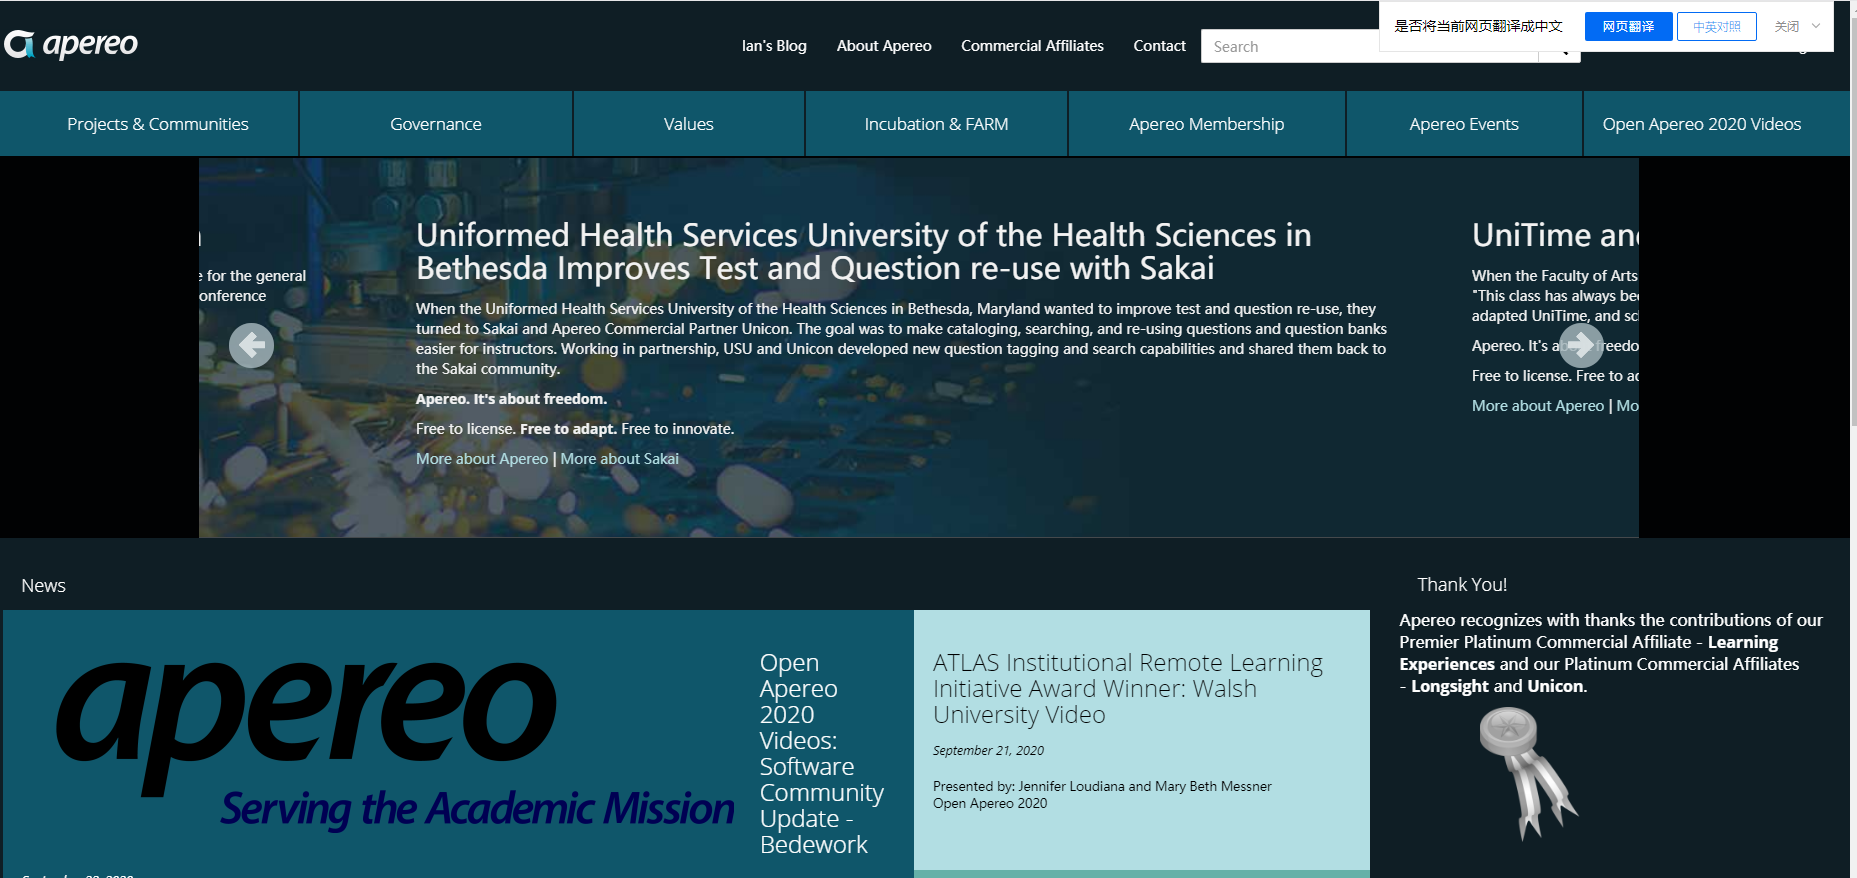Click Learning Experiences affiliate name
This screenshot has width=1857, height=878.
1589,653
